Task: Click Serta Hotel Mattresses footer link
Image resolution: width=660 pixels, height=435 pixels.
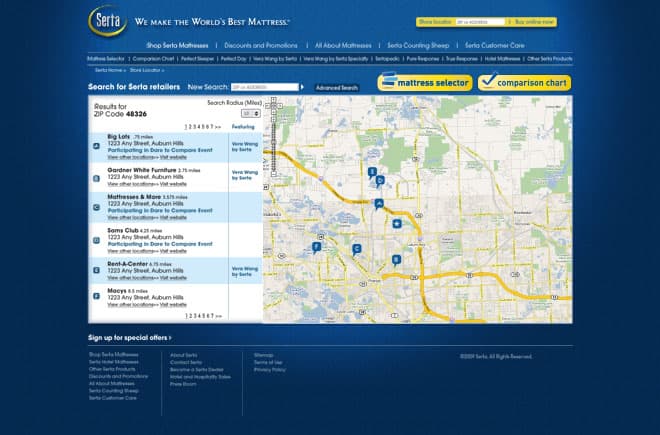Action: pyautogui.click(x=114, y=362)
